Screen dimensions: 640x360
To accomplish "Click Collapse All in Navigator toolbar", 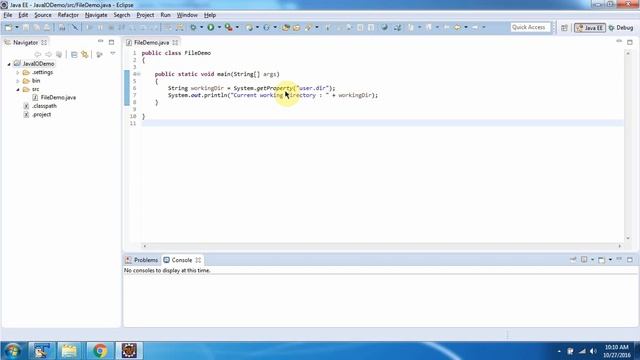I will (x=74, y=54).
